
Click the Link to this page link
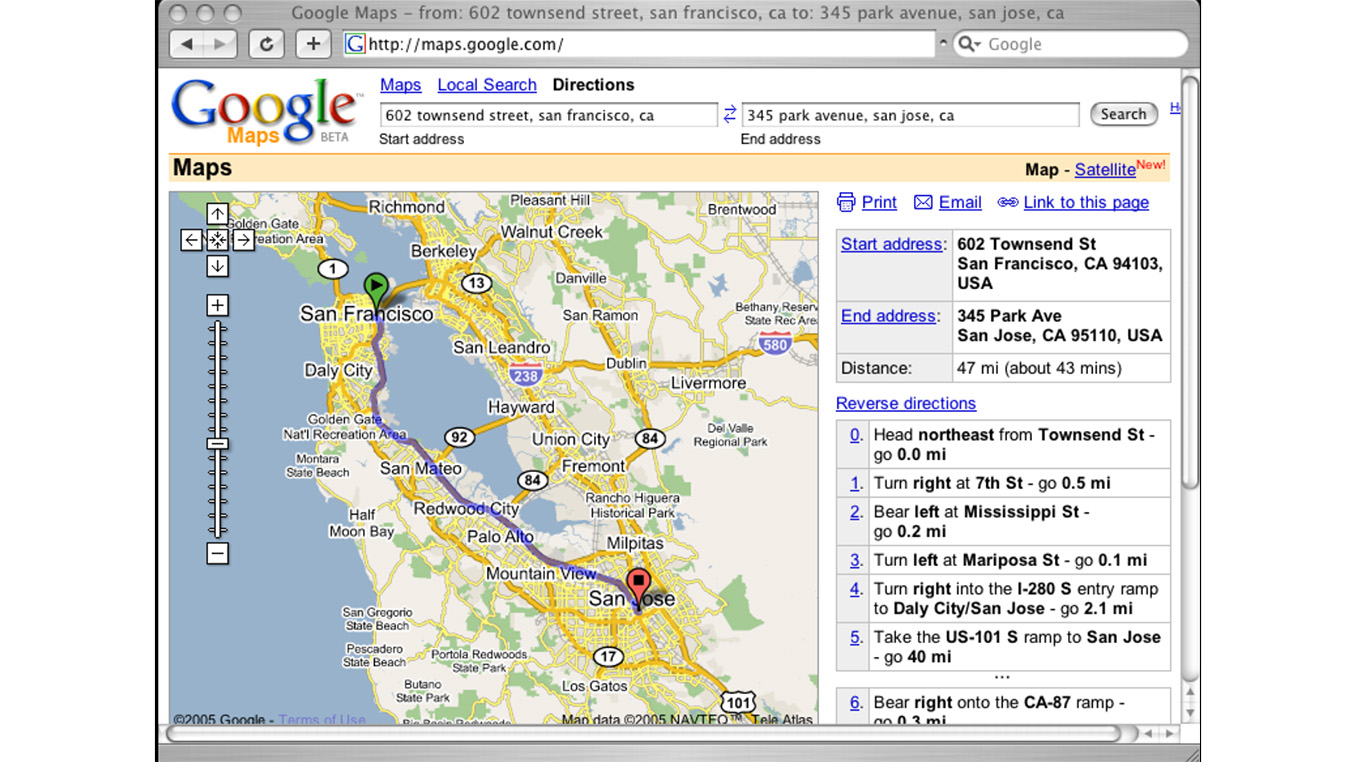(1086, 202)
